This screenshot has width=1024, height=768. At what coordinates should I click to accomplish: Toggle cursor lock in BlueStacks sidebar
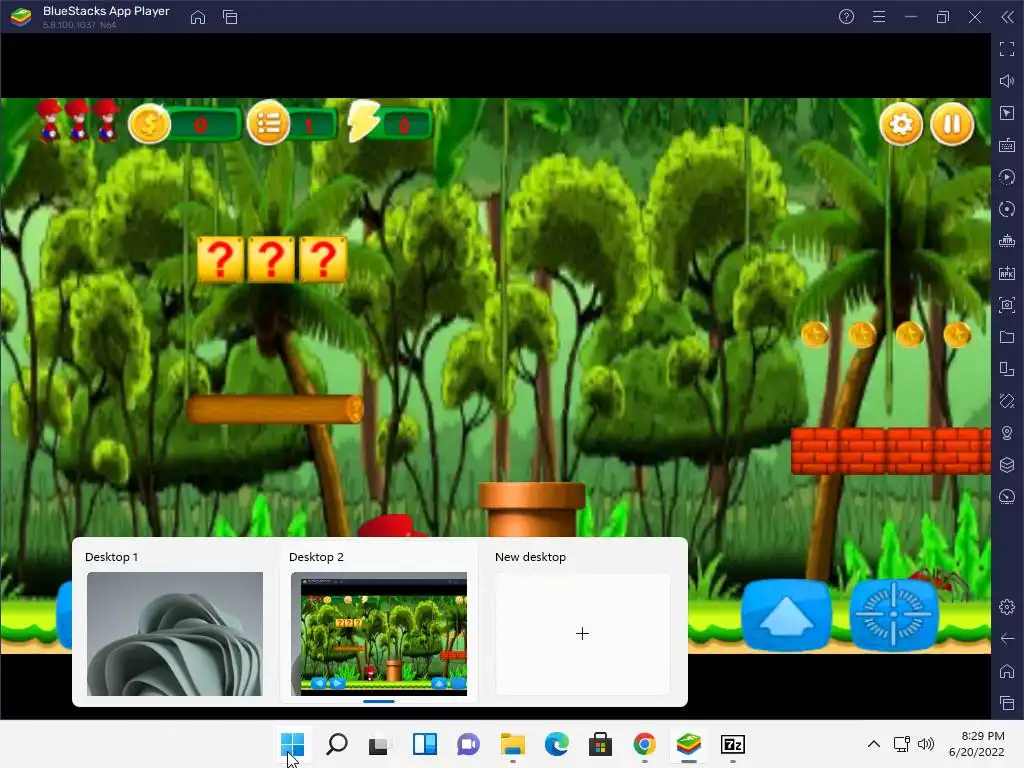(x=1007, y=113)
